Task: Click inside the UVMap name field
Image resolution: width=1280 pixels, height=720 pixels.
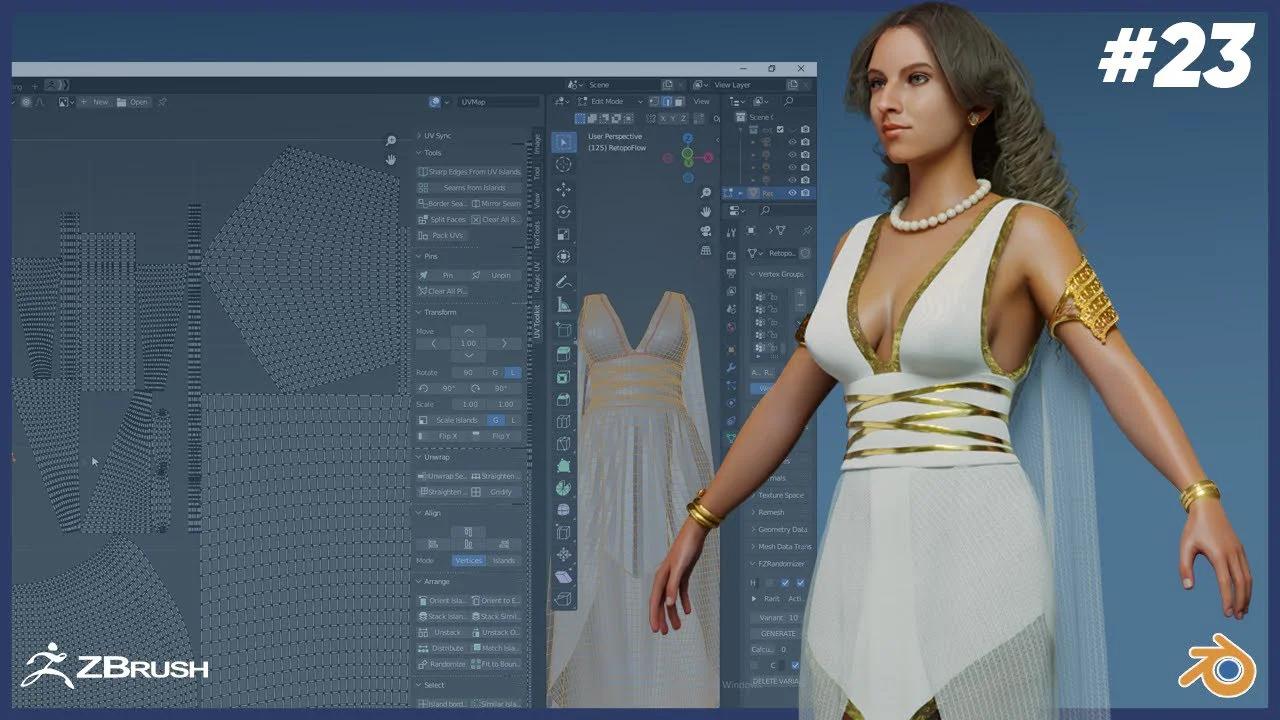Action: click(x=500, y=102)
